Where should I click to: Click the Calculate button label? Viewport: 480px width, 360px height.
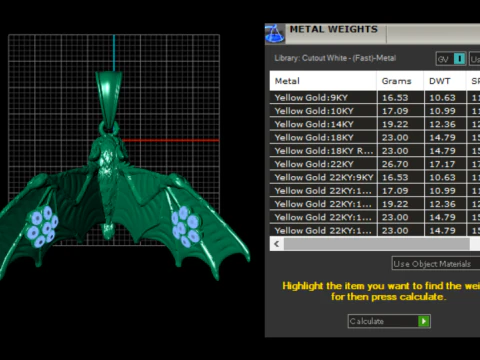click(367, 321)
